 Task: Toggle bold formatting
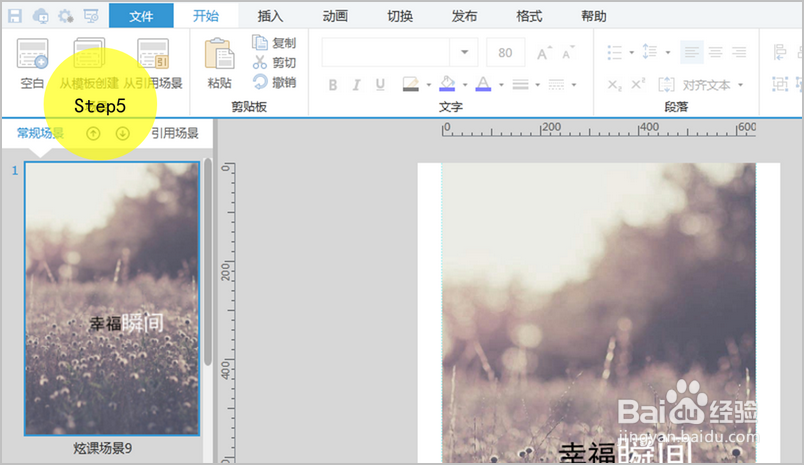coord(333,85)
